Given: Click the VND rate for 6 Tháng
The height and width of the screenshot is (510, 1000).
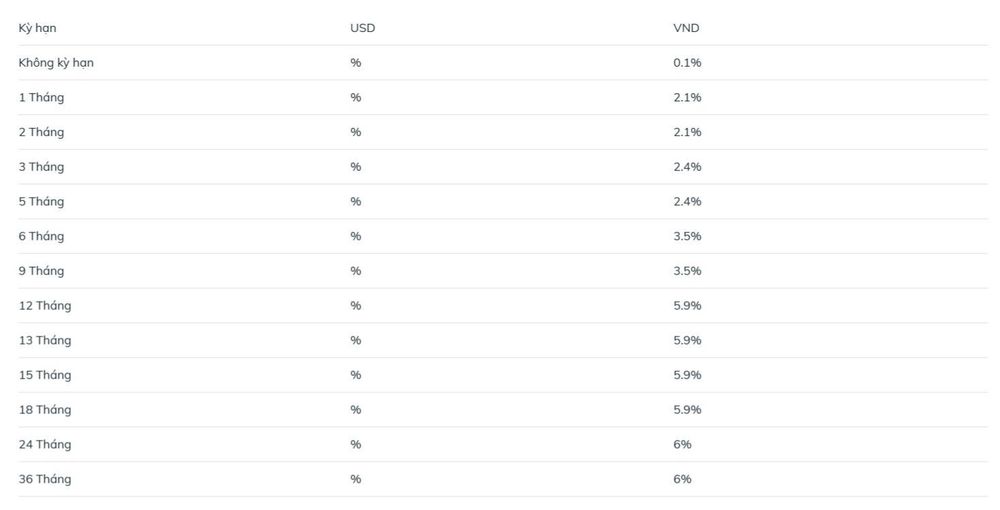Looking at the screenshot, I should (x=687, y=236).
